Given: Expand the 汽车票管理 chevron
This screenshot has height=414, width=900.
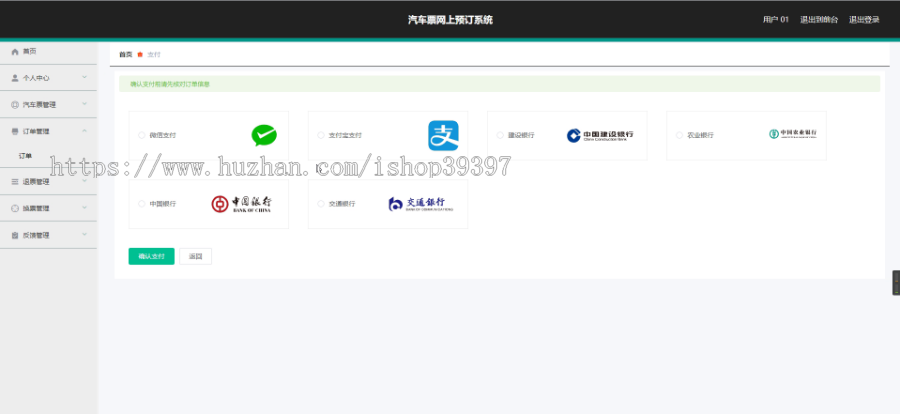Looking at the screenshot, I should (84, 104).
